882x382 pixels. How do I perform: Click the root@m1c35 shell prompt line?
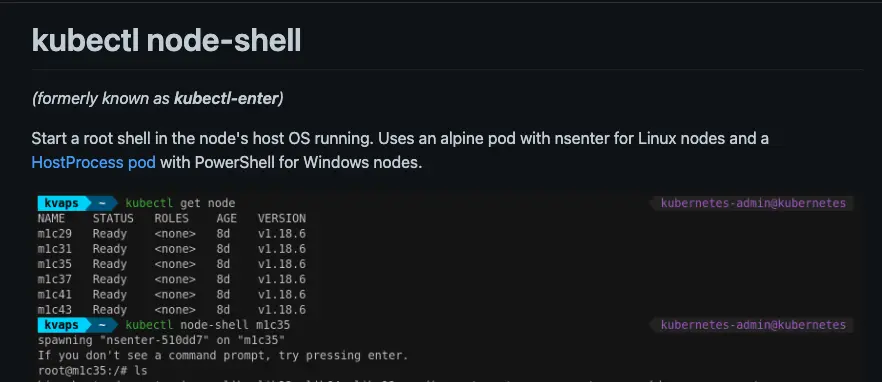point(93,371)
